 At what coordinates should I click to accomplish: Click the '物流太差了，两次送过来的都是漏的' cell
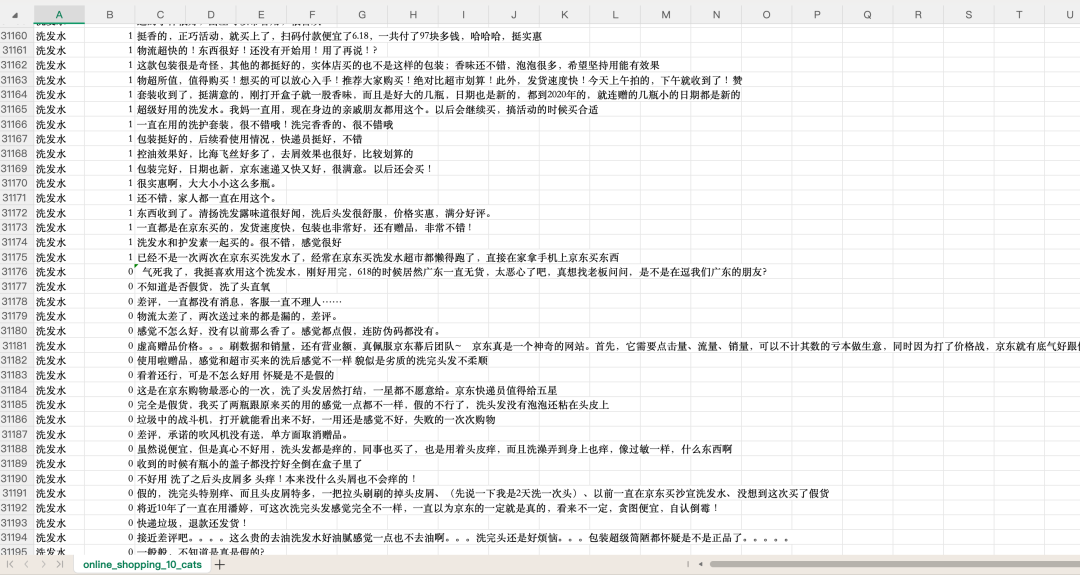pos(238,316)
